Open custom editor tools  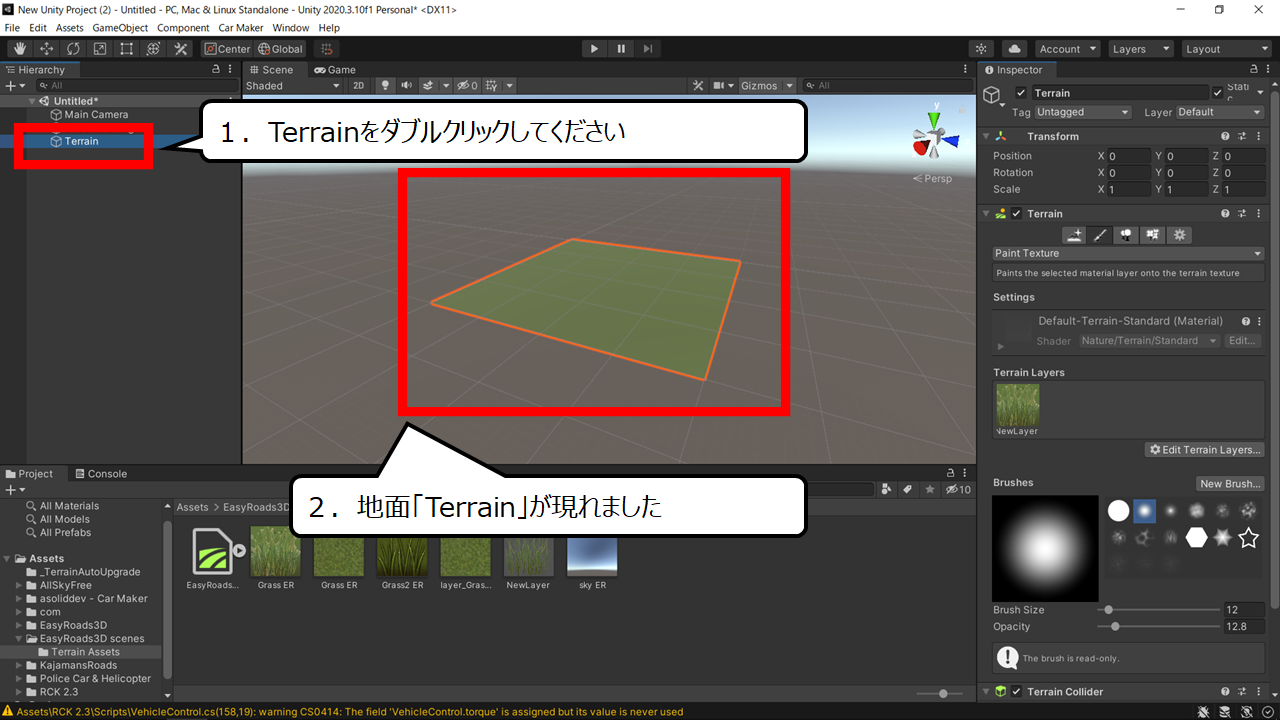pos(181,49)
